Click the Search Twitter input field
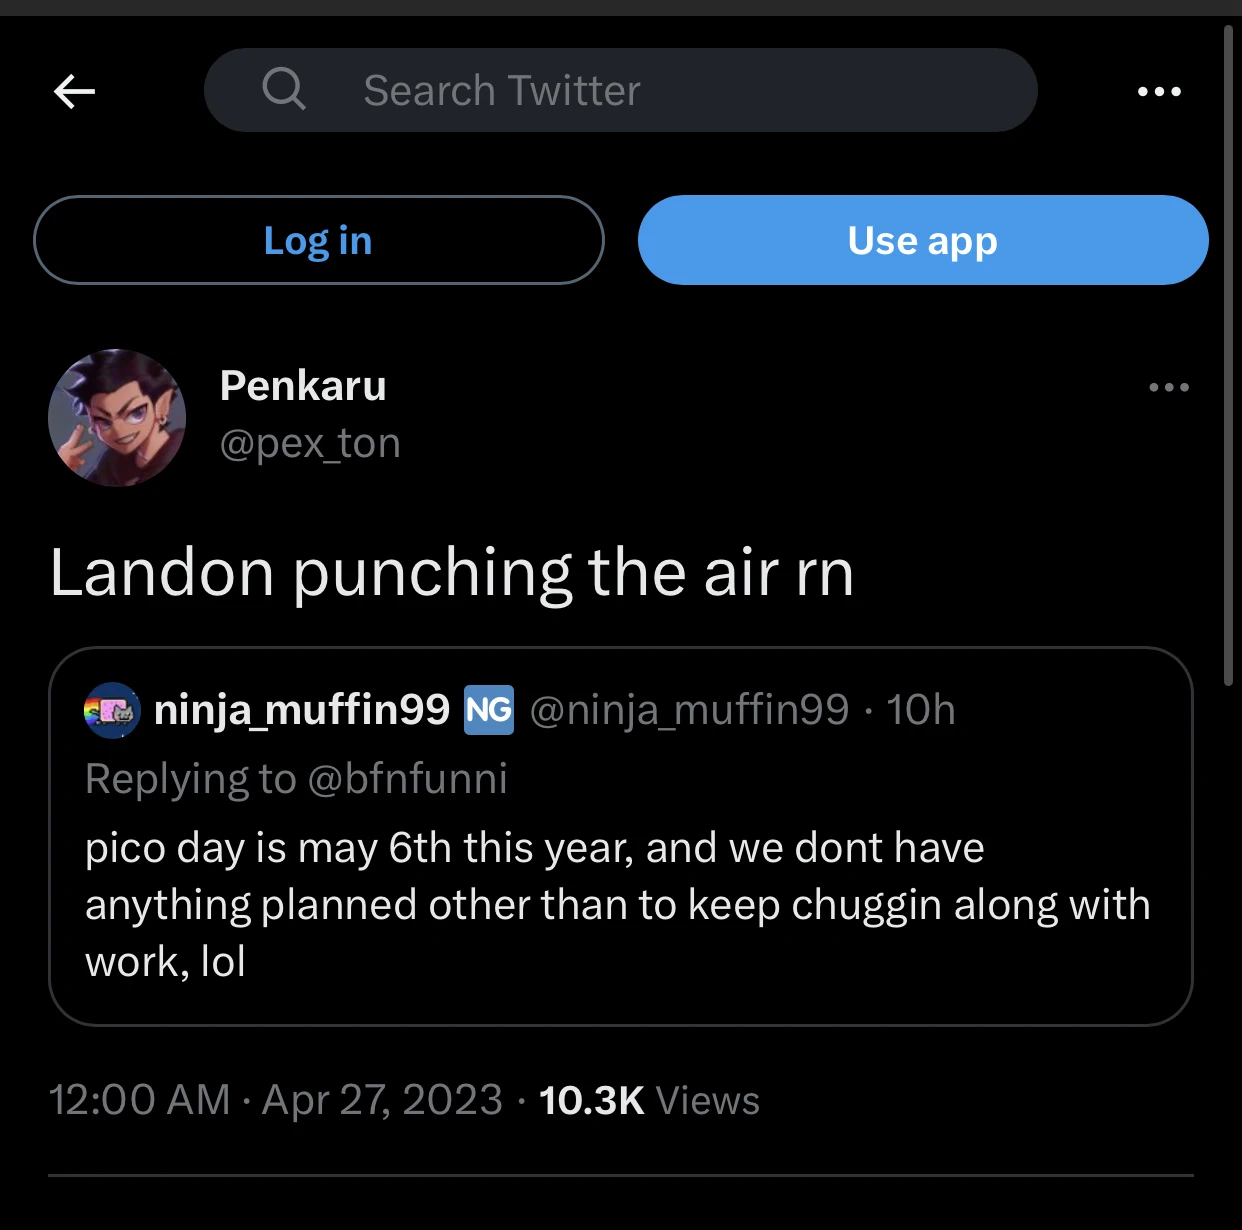The height and width of the screenshot is (1230, 1242). pos(620,90)
